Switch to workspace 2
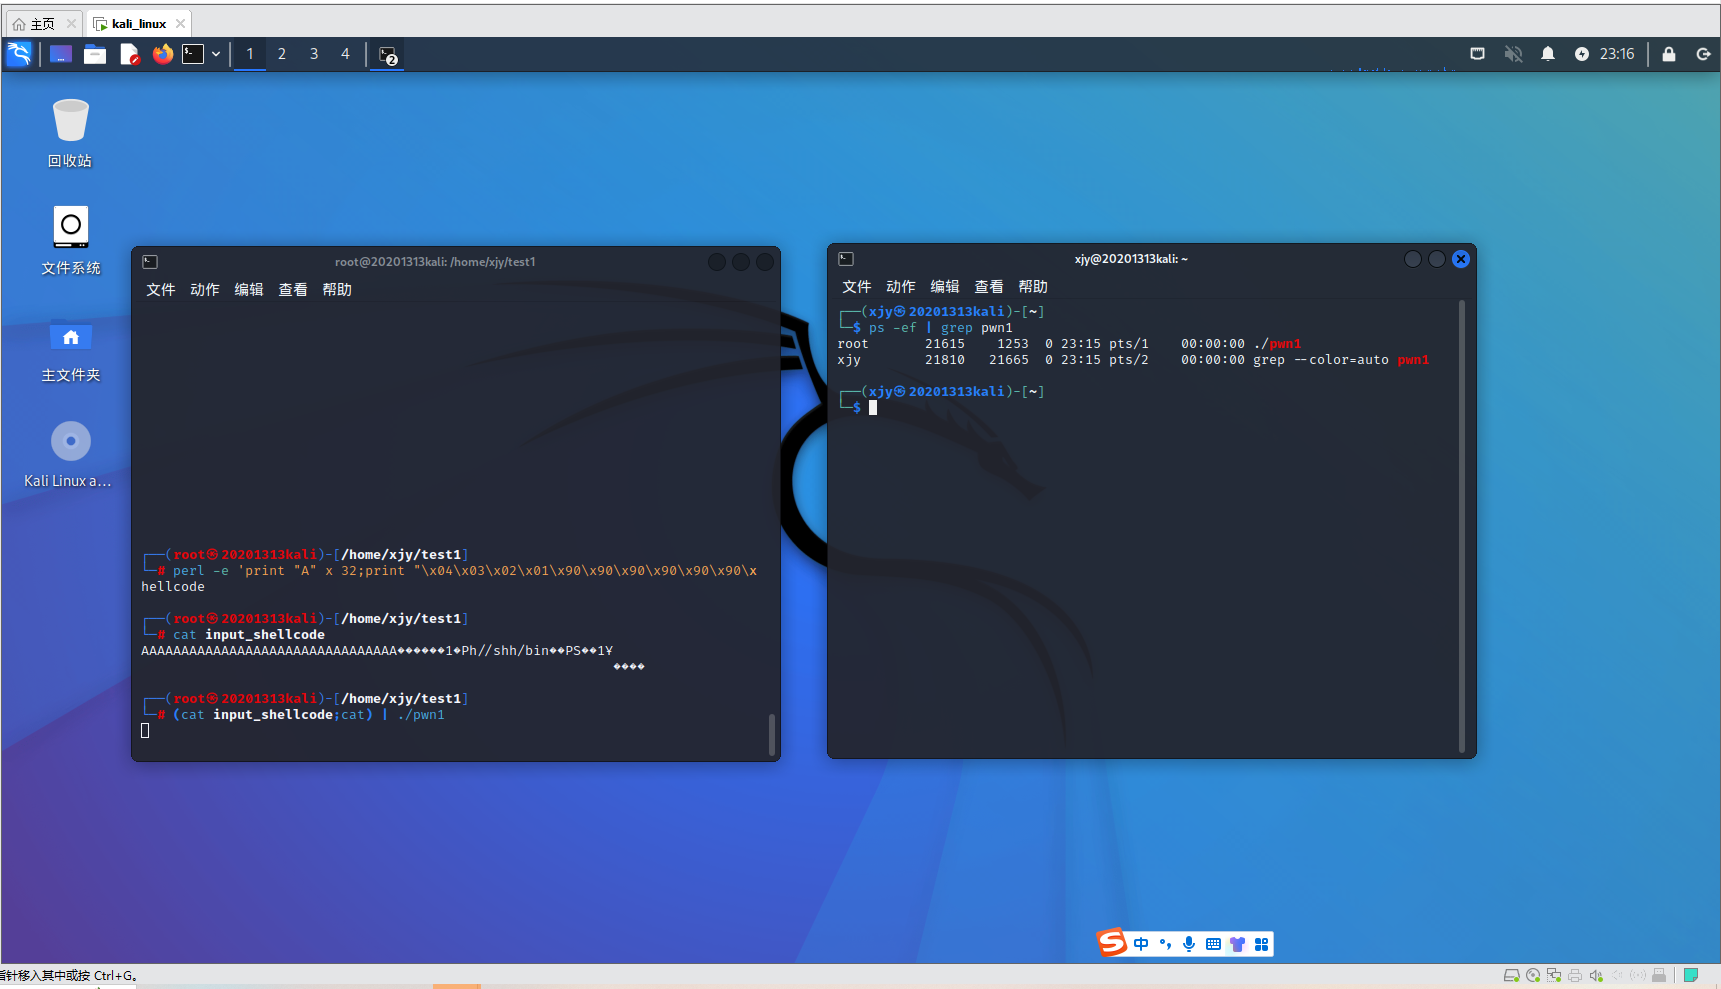1721x989 pixels. click(282, 54)
